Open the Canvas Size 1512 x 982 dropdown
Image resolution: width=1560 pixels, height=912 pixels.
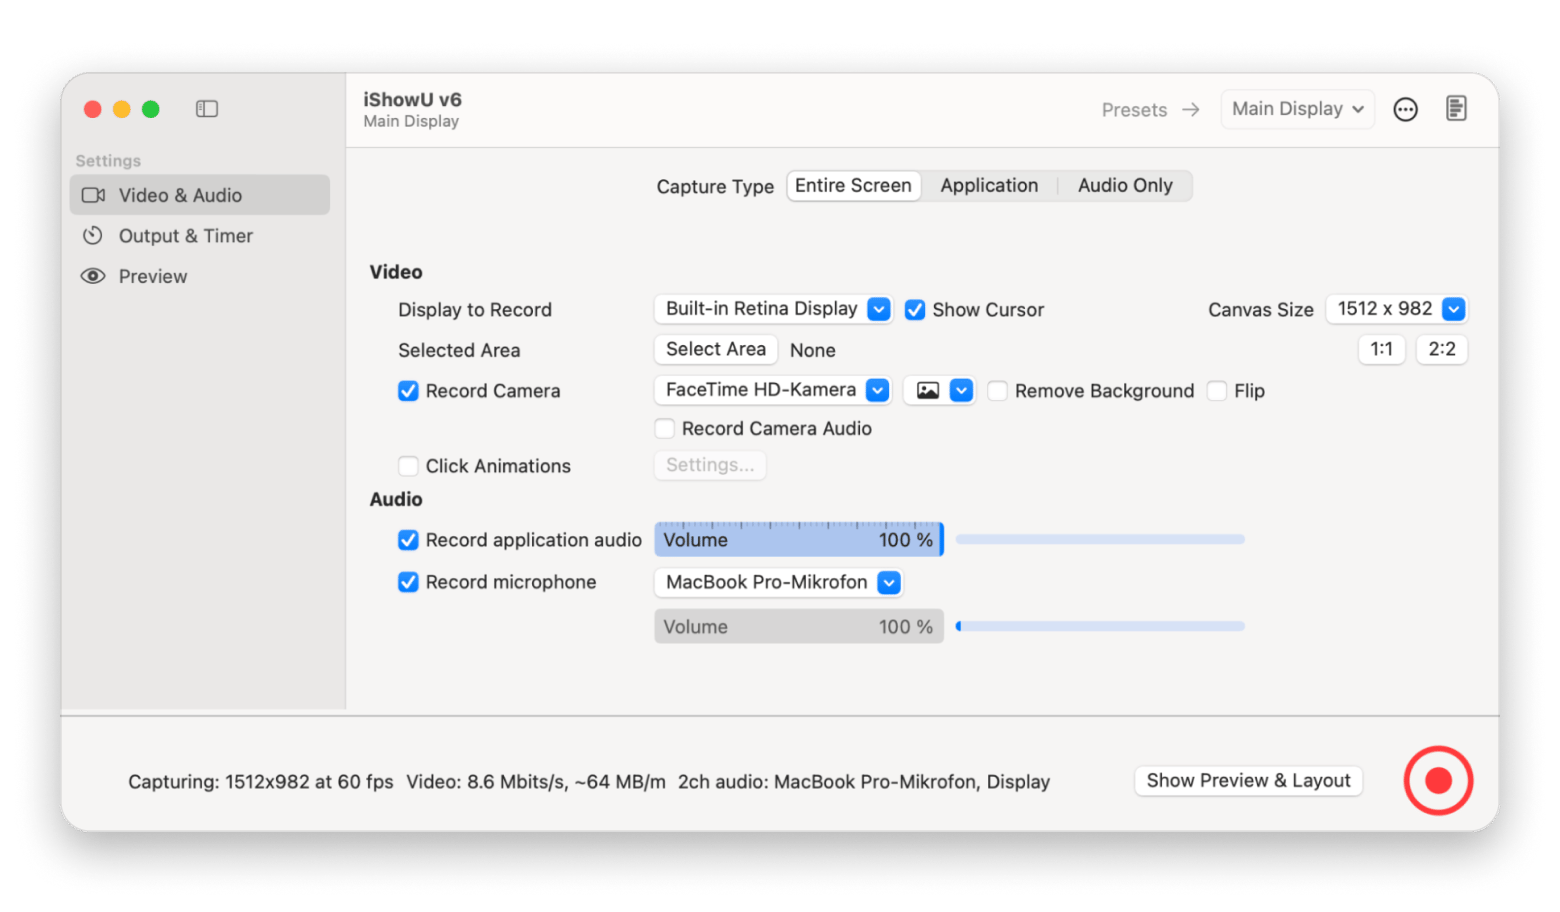click(1396, 309)
